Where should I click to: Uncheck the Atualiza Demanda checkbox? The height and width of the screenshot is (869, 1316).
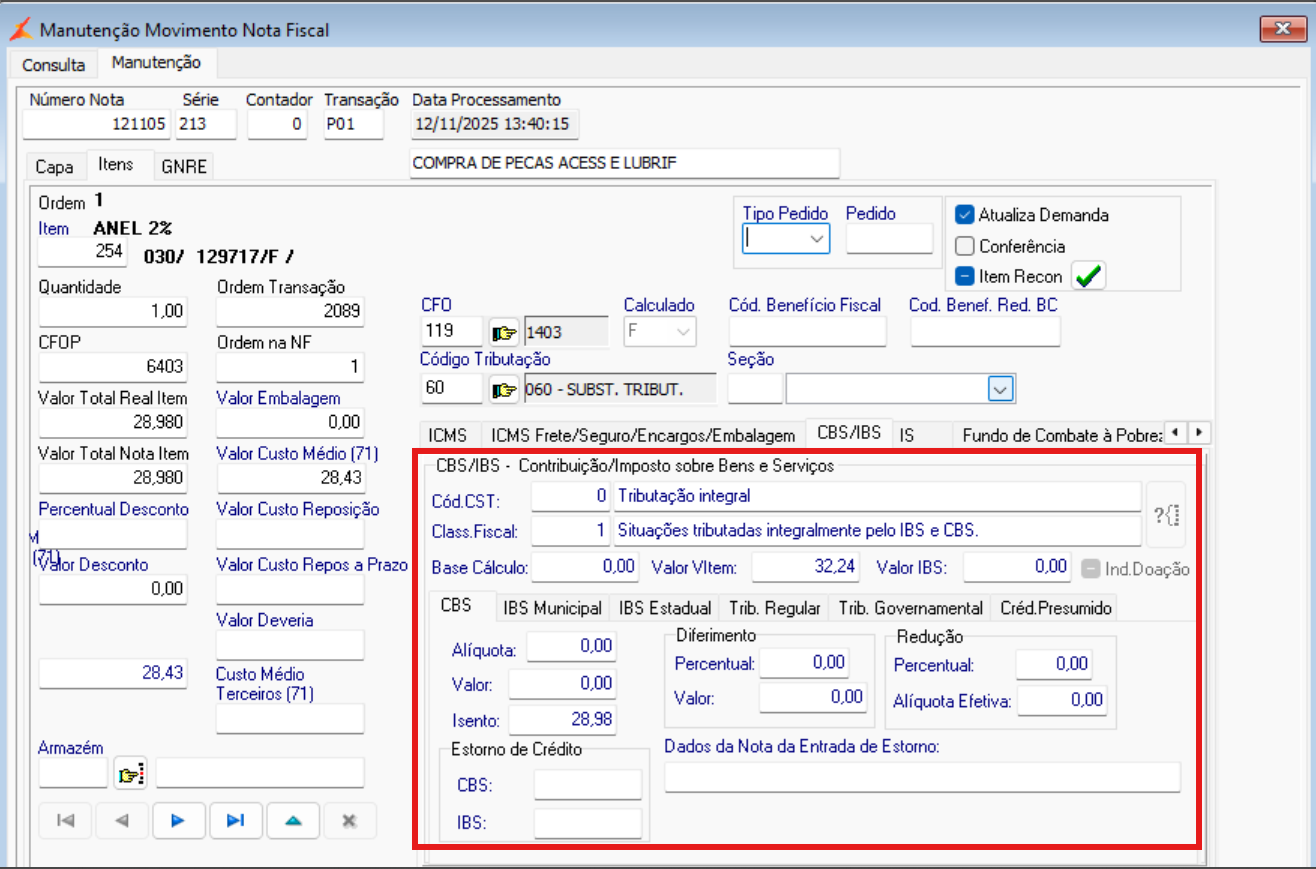pos(964,215)
